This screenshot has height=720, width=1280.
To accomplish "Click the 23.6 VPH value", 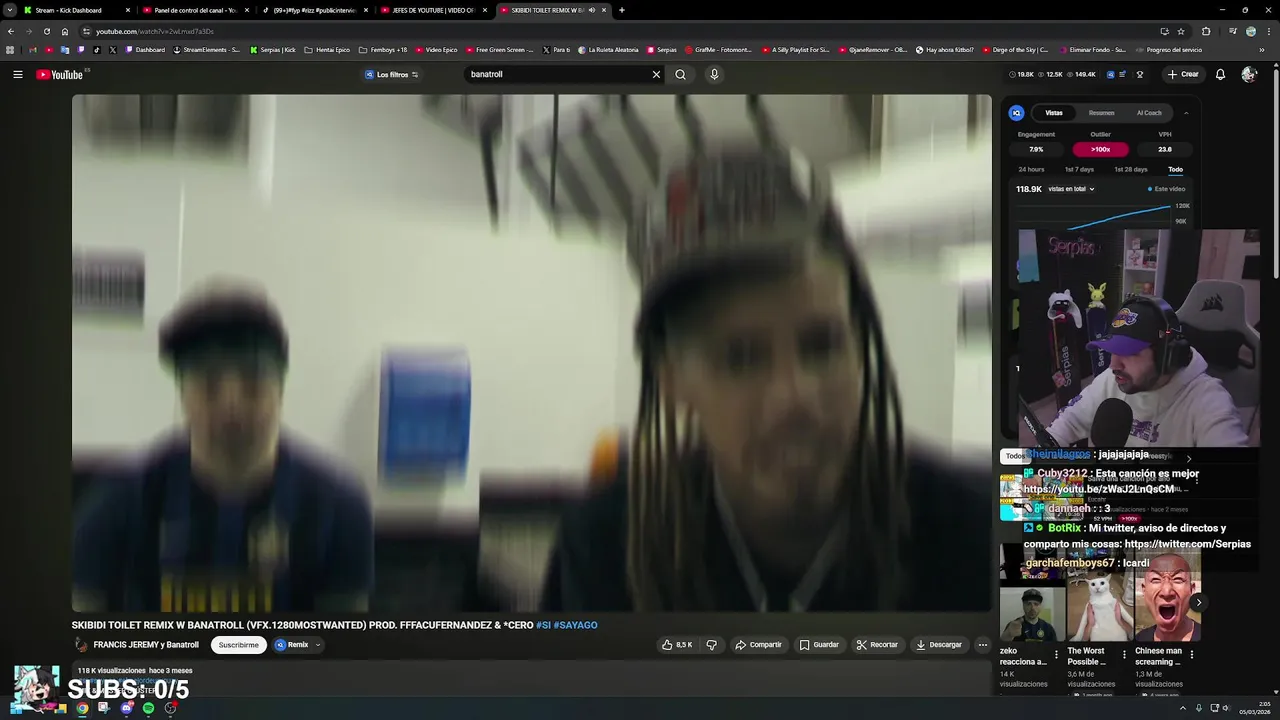I will click(1165, 149).
